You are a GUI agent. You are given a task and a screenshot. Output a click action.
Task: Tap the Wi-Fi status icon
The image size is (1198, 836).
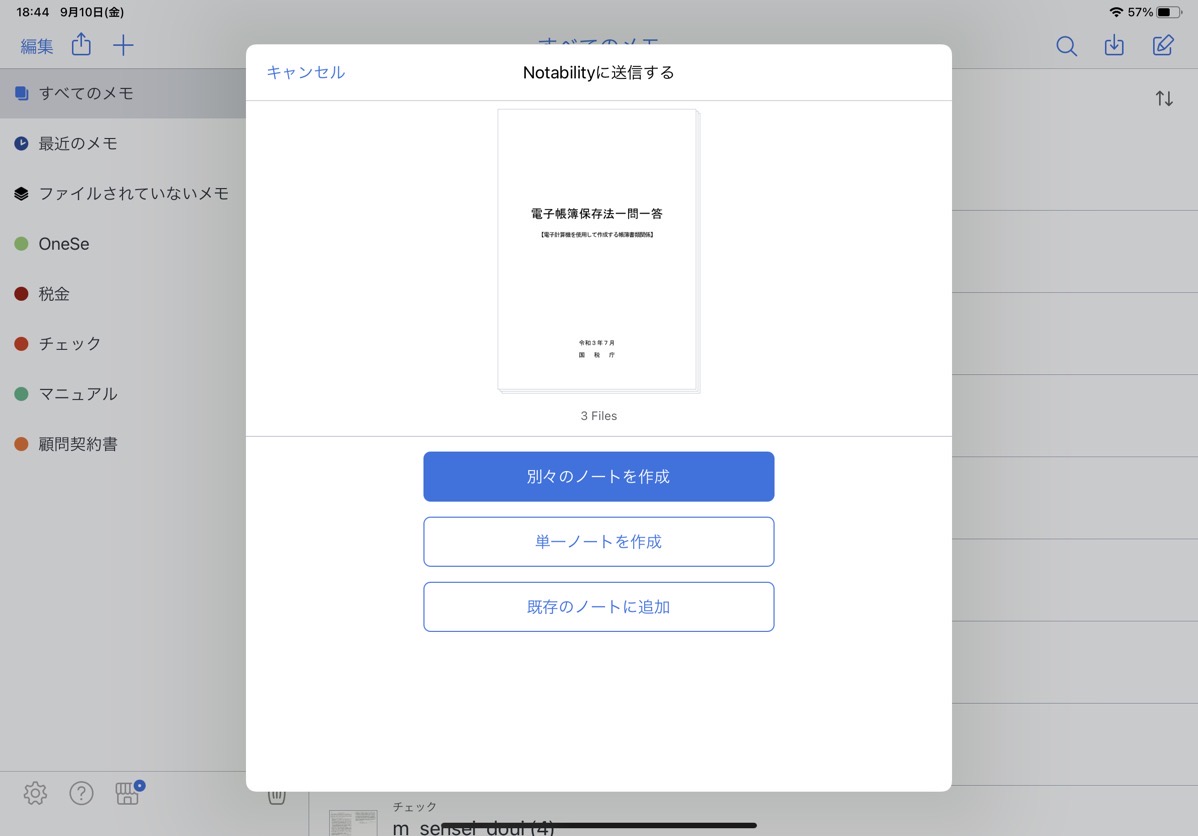coord(1116,12)
